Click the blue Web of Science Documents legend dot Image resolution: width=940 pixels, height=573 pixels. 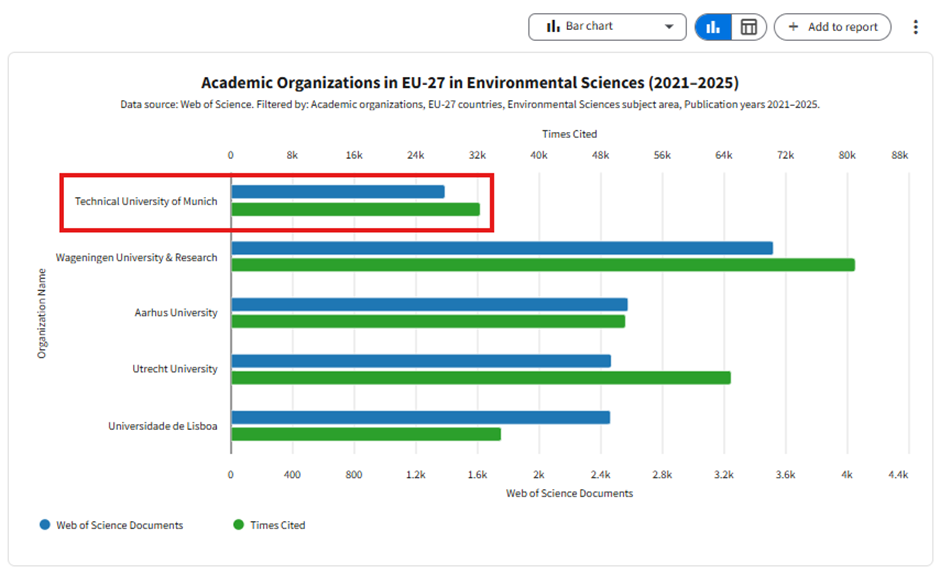point(45,524)
